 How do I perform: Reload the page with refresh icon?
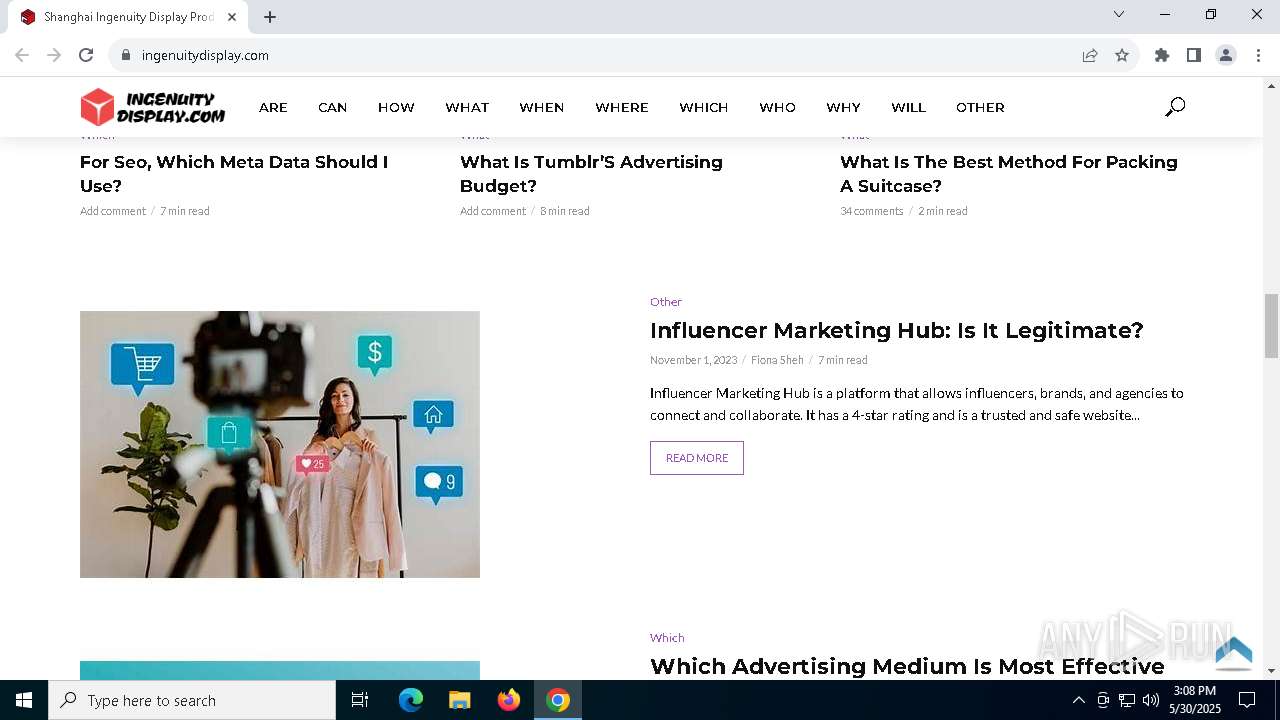click(x=86, y=55)
